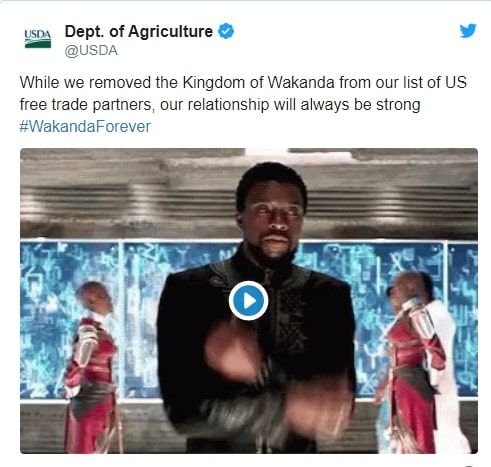Image resolution: width=491 pixels, height=467 pixels.
Task: Open the Dept. of Agriculture profile name
Action: click(139, 31)
